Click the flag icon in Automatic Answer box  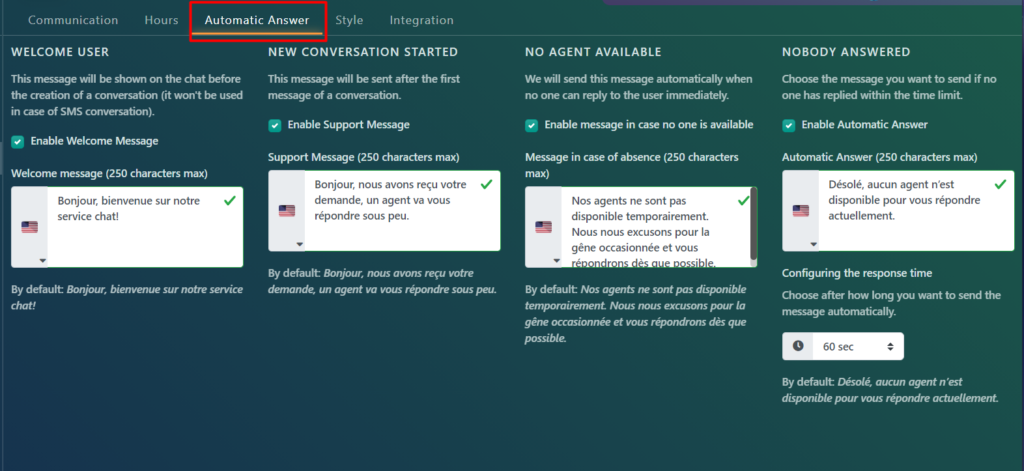point(801,211)
